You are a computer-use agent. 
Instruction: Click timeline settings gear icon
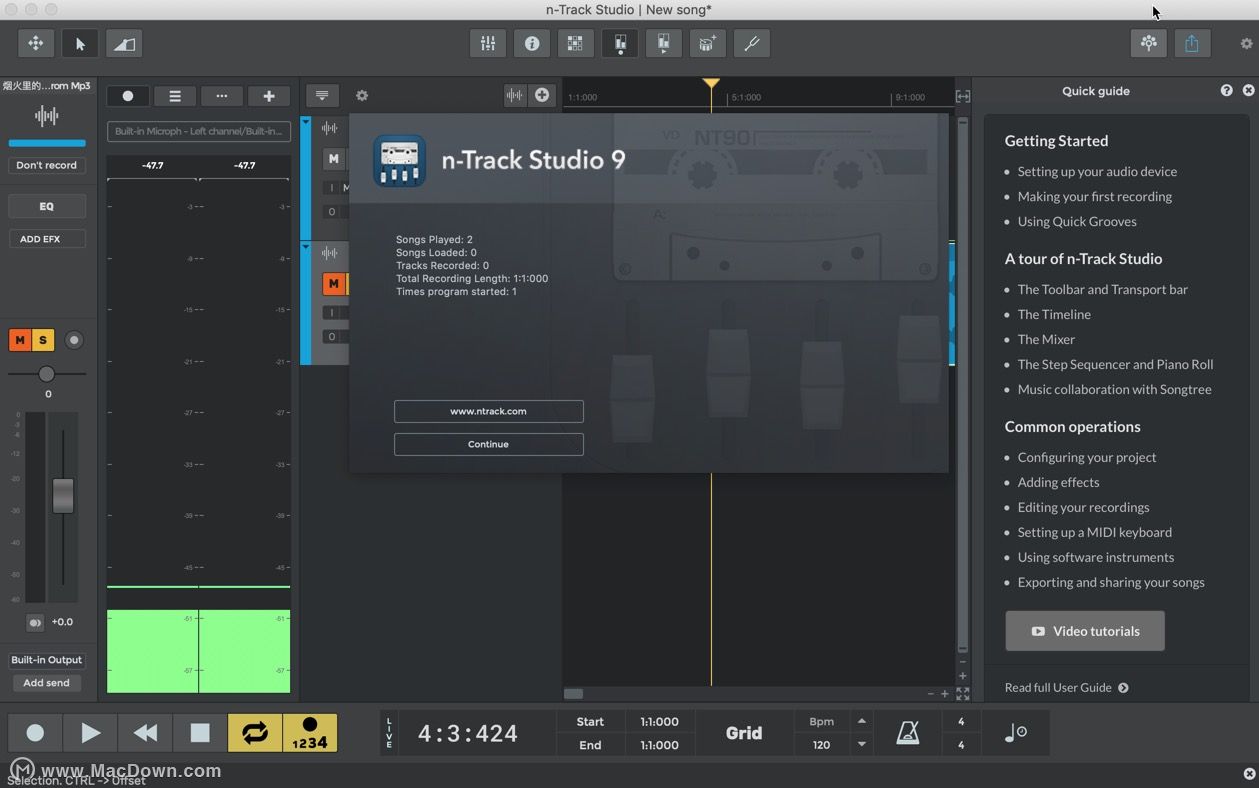click(x=362, y=96)
